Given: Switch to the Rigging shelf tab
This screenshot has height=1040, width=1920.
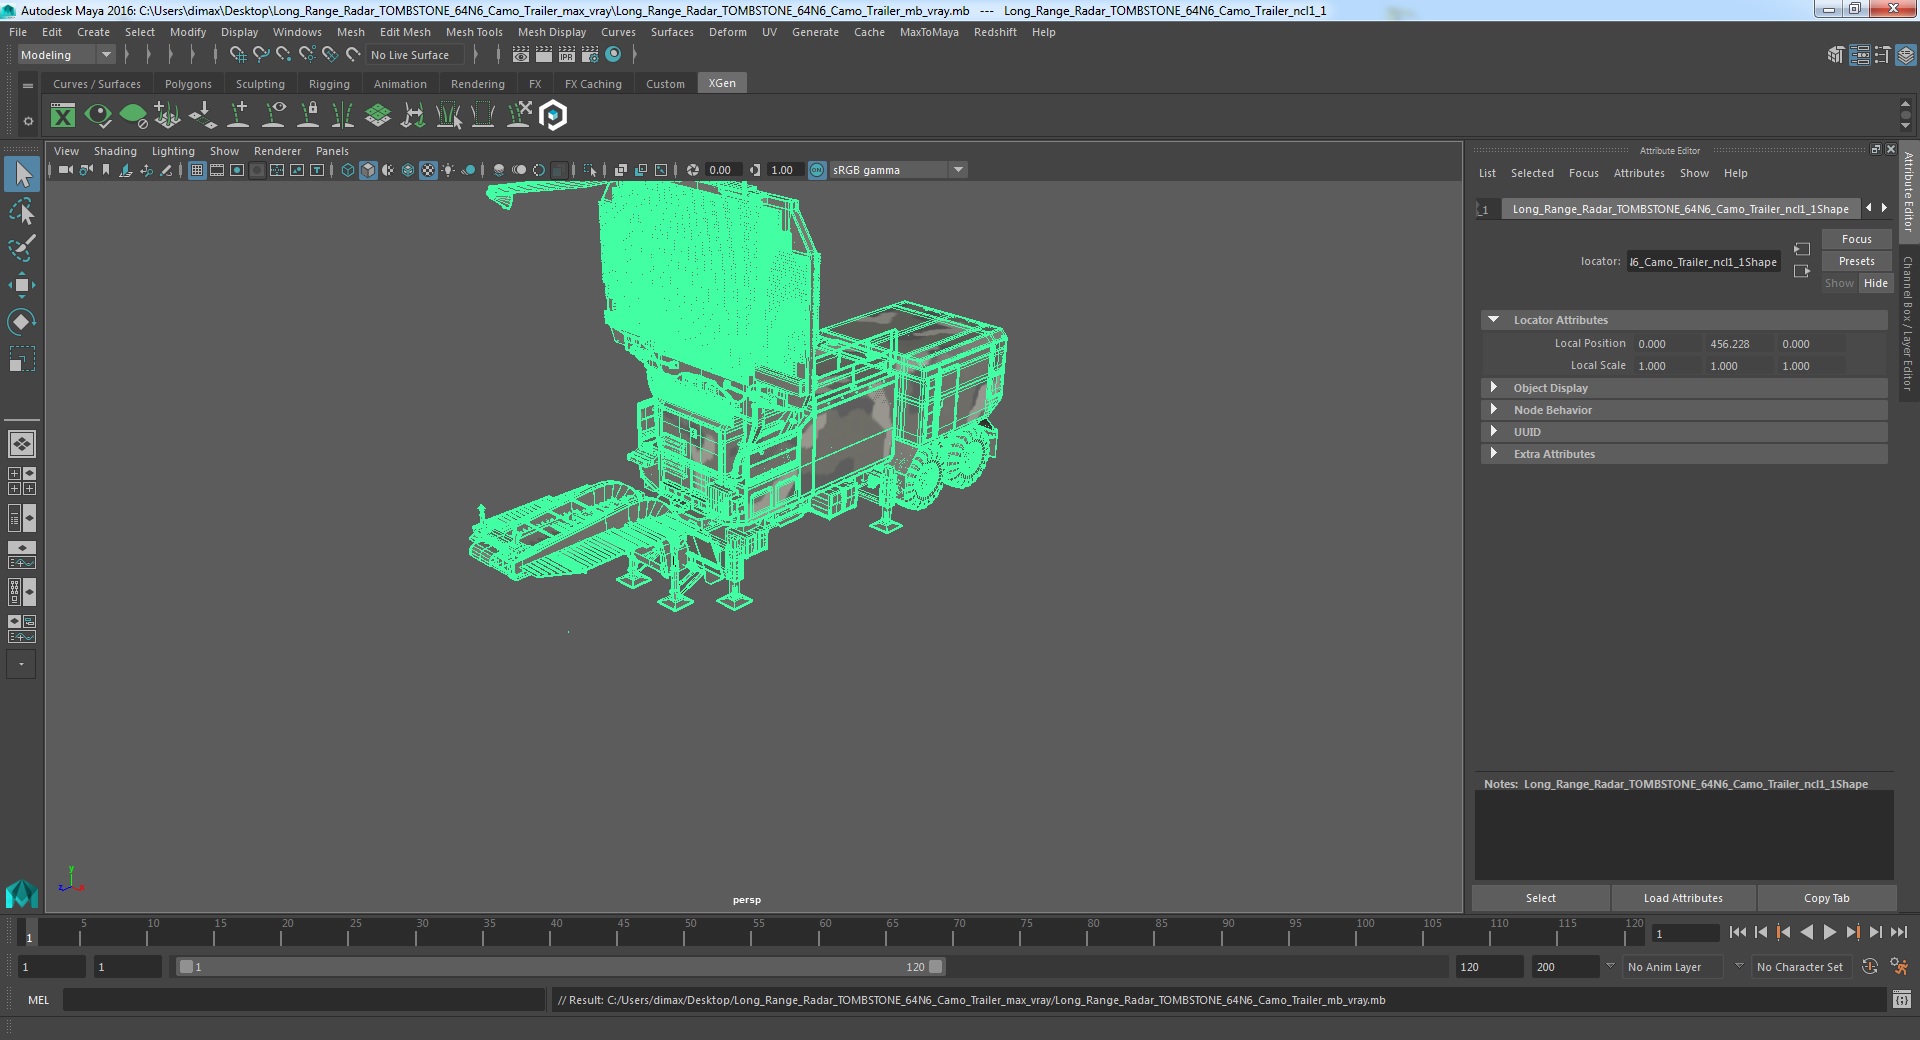Looking at the screenshot, I should 329,84.
